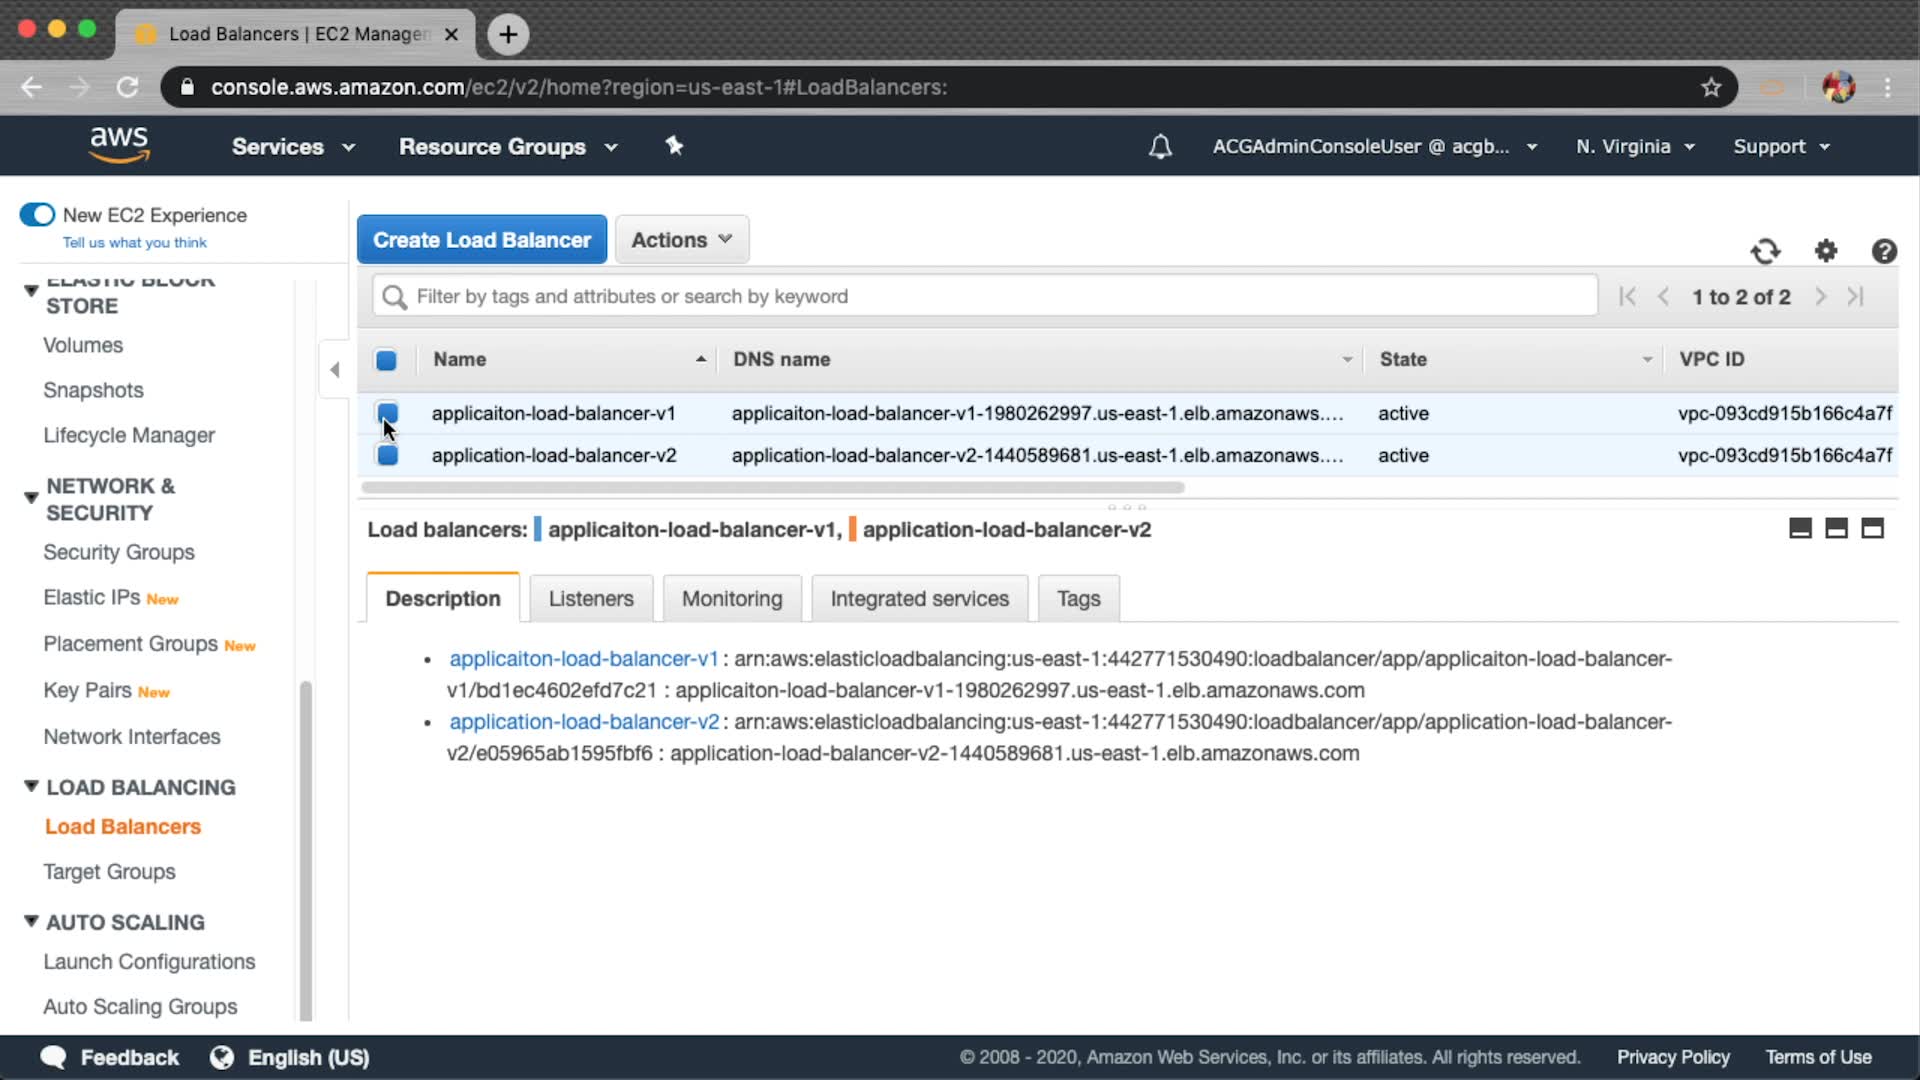Bookmark page with address bar star
The width and height of the screenshot is (1920, 1080).
click(1711, 88)
